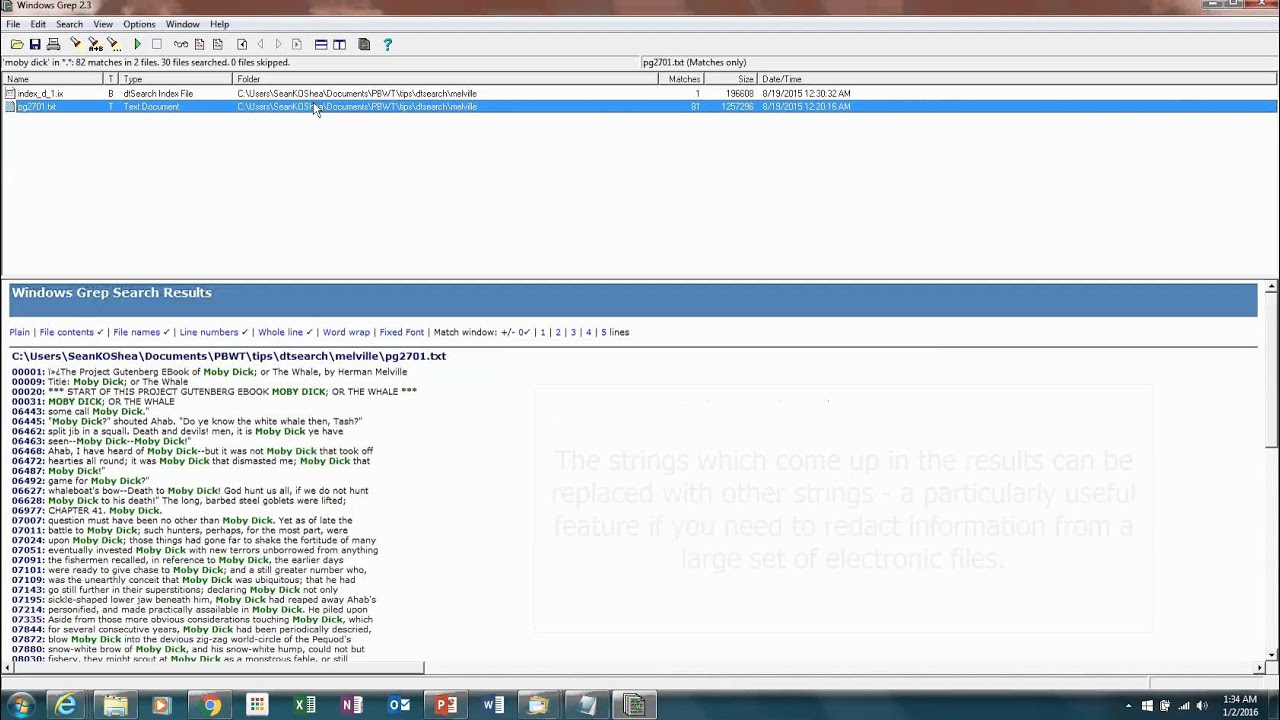Open the Window menu
Image resolution: width=1280 pixels, height=720 pixels.
183,24
